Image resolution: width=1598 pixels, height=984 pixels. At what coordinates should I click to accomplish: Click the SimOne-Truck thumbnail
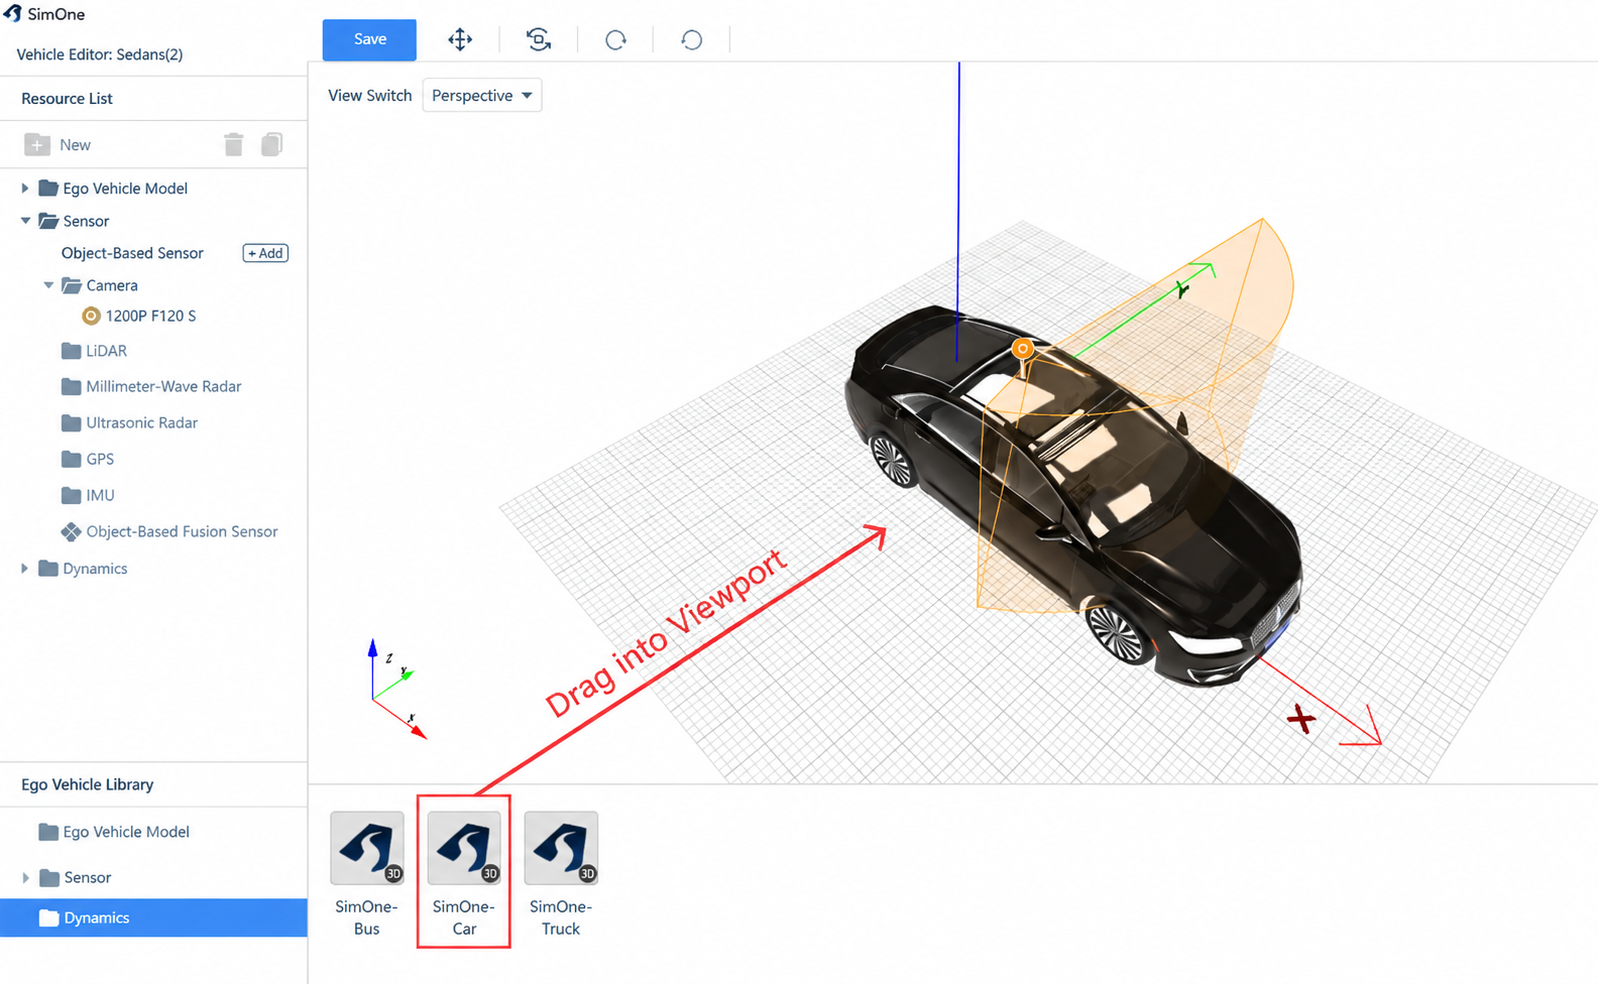coord(561,848)
